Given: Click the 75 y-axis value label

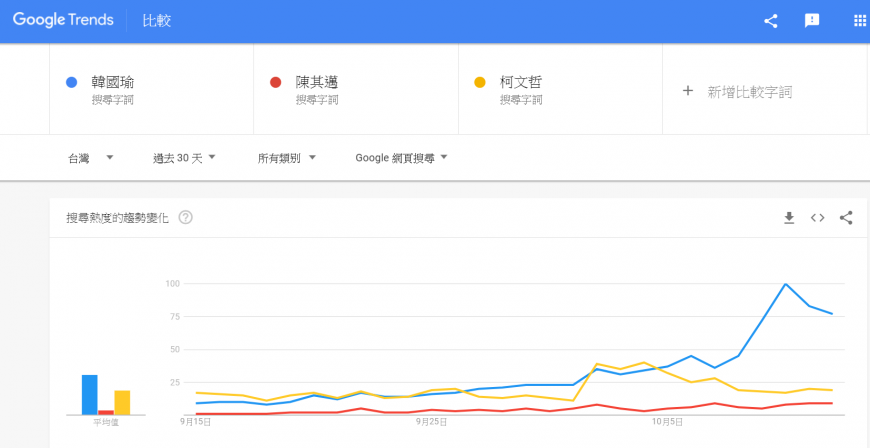Looking at the screenshot, I should click(x=176, y=316).
